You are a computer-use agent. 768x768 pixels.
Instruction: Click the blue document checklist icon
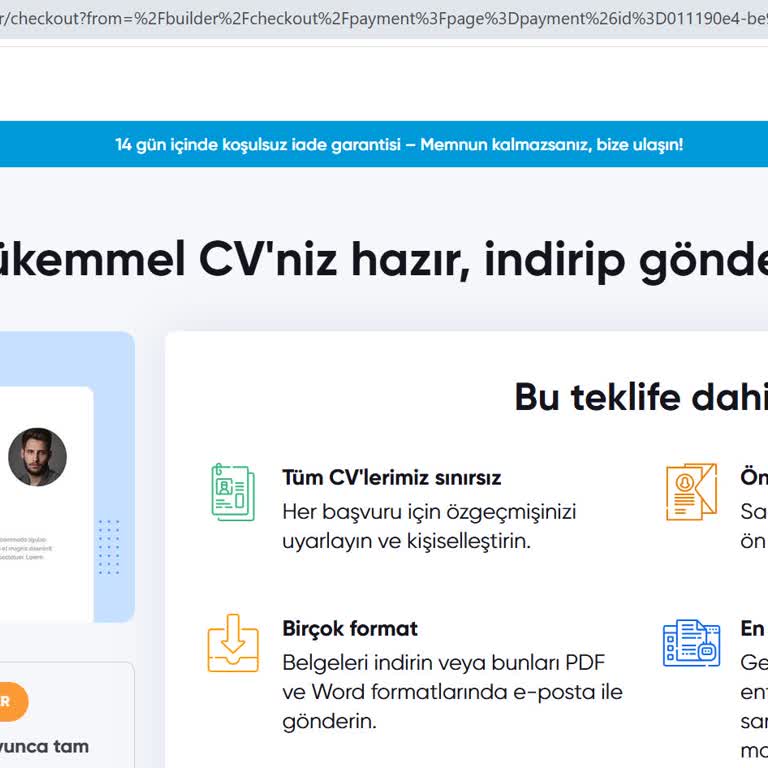[x=691, y=643]
